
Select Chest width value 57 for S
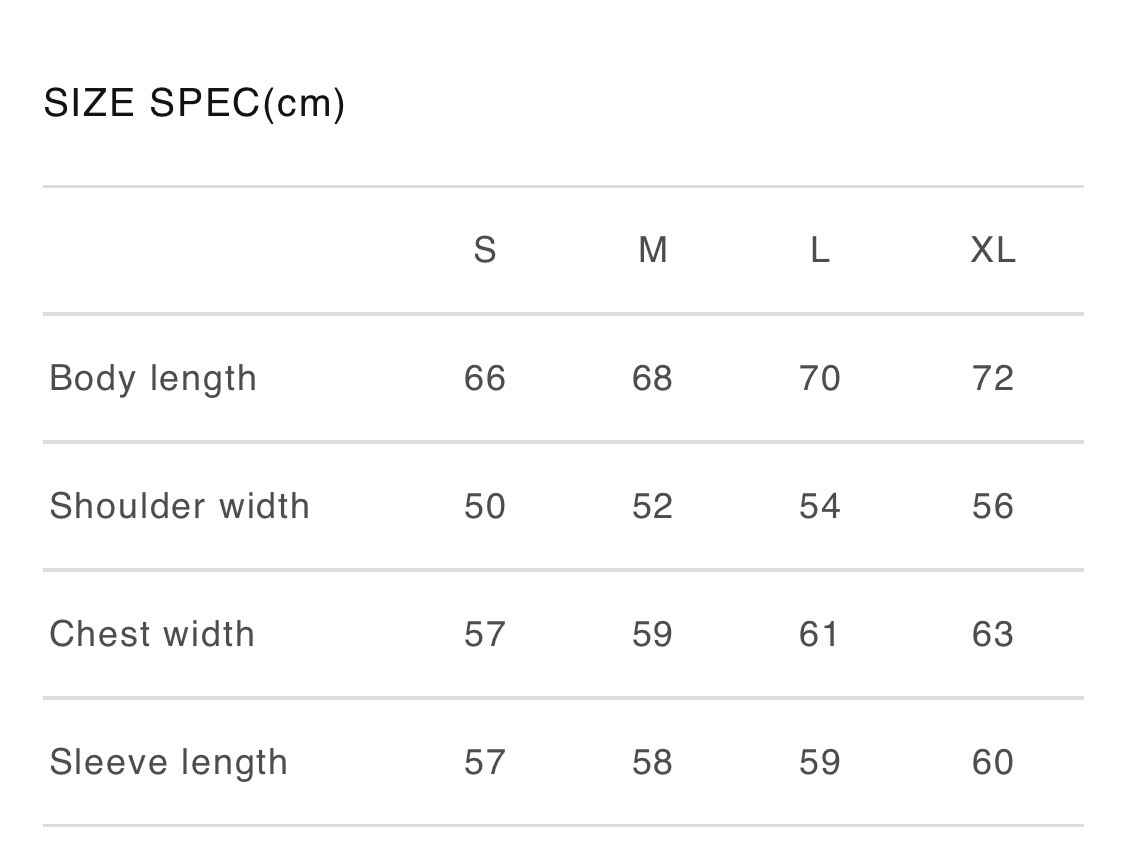point(485,634)
